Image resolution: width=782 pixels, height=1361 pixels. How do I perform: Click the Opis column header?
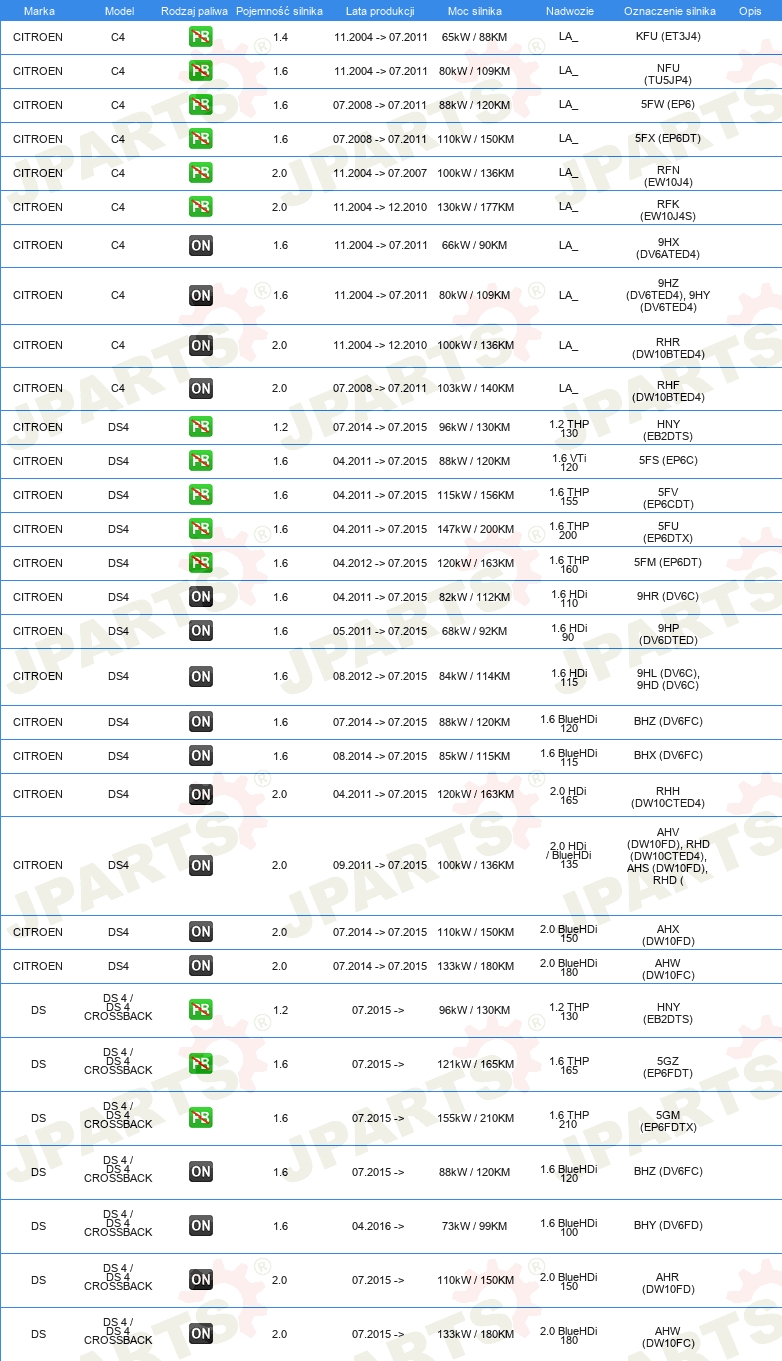click(750, 11)
